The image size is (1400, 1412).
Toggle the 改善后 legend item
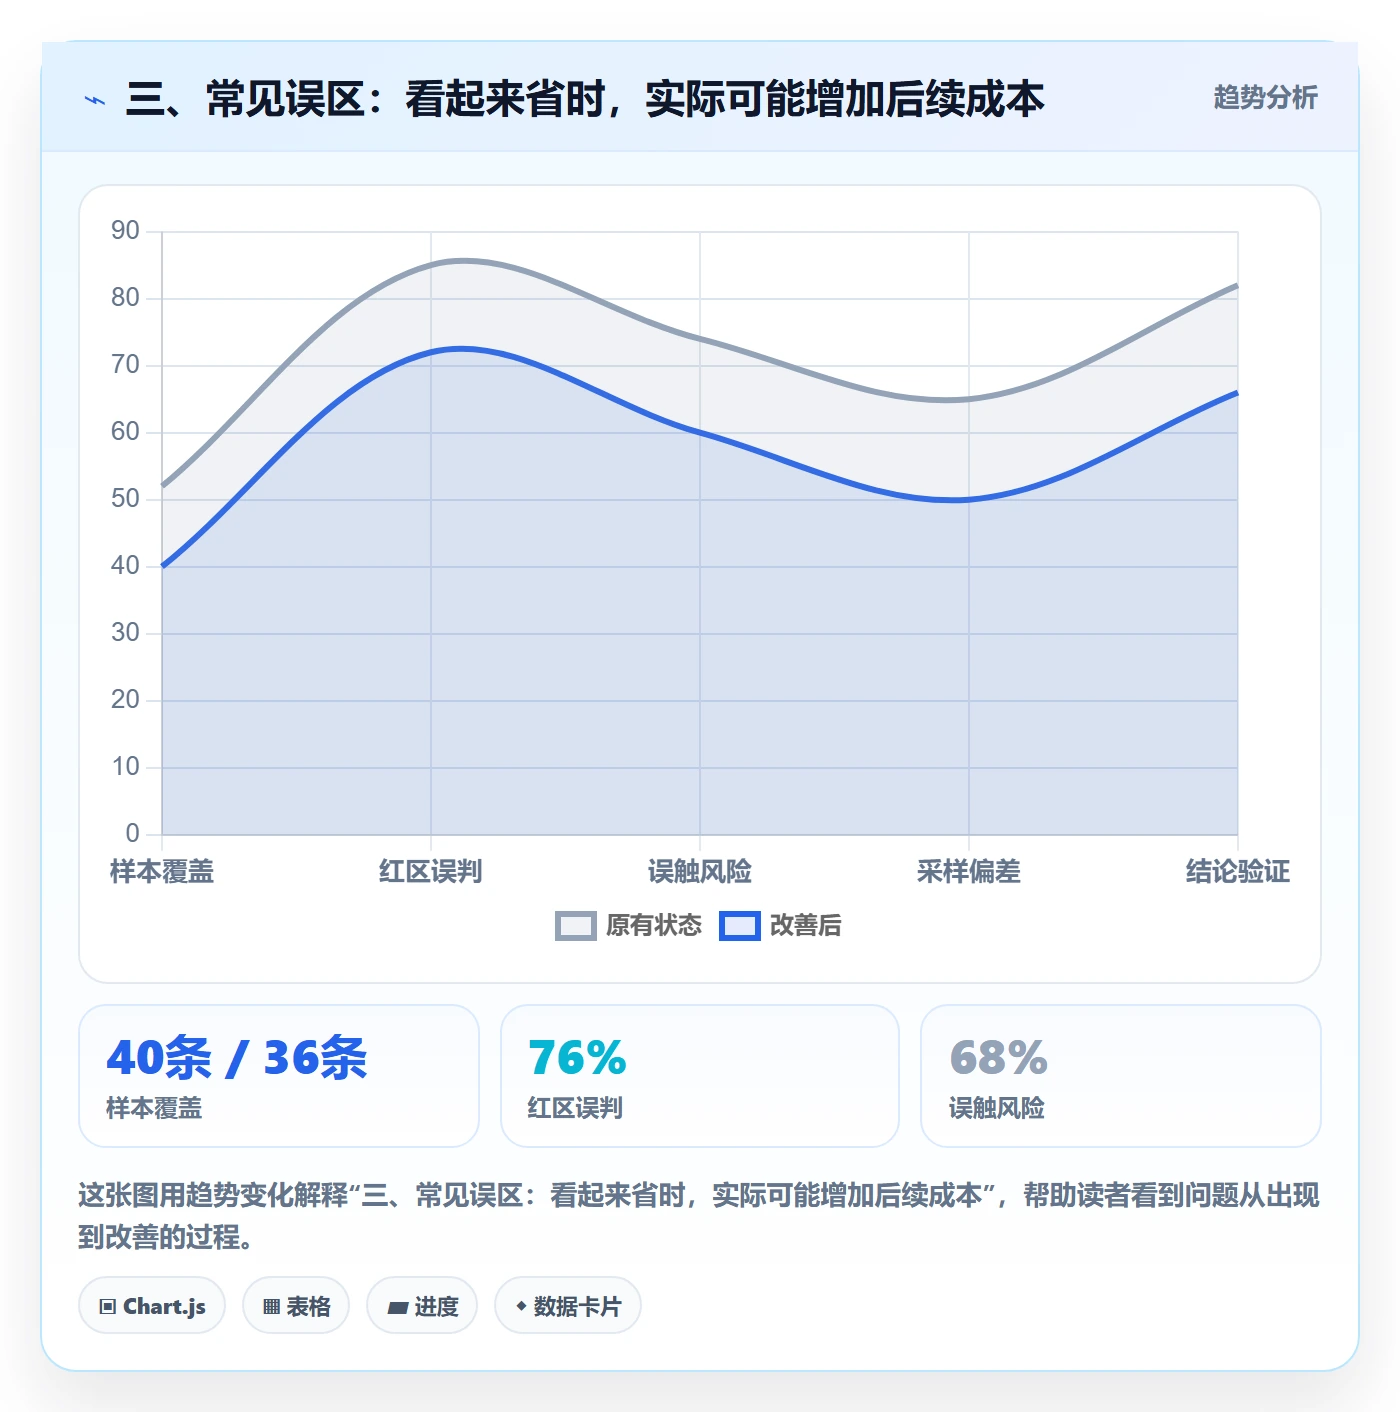781,925
